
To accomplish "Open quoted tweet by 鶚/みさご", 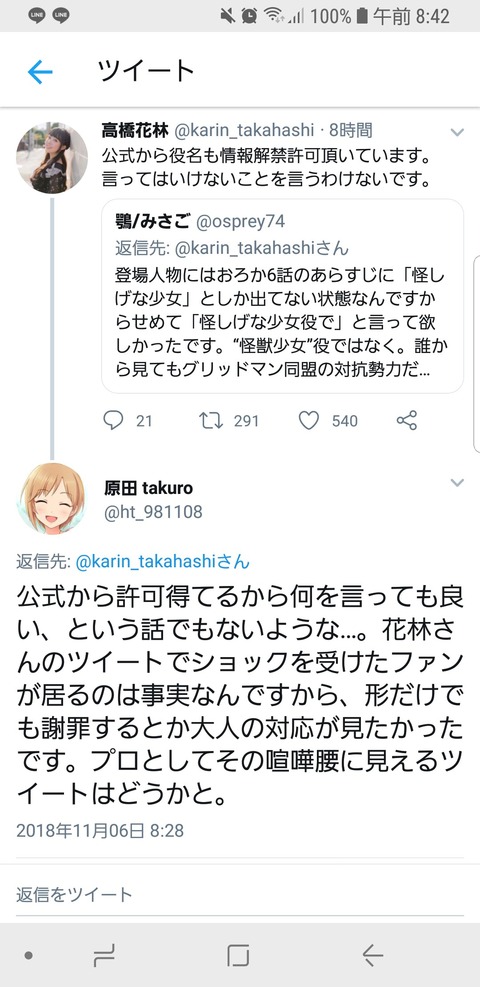I will coord(282,296).
